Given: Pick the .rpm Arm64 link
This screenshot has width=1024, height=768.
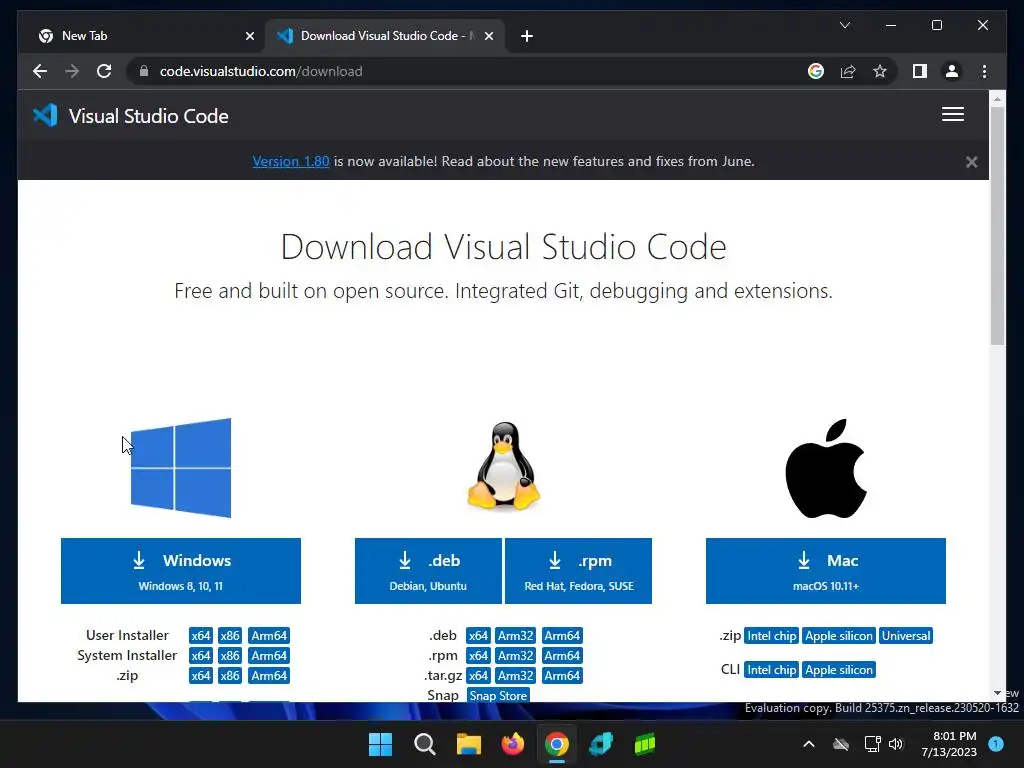Looking at the screenshot, I should [562, 656].
